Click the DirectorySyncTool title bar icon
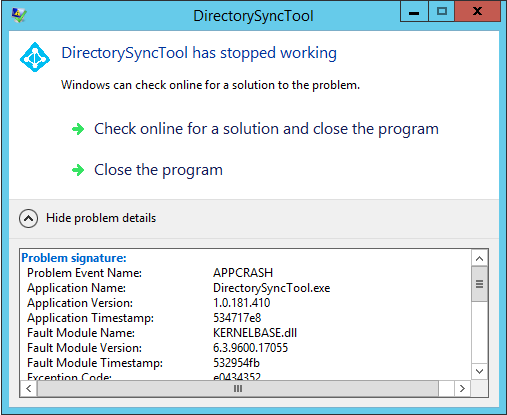Viewport: 507px width, 415px height. tap(19, 15)
